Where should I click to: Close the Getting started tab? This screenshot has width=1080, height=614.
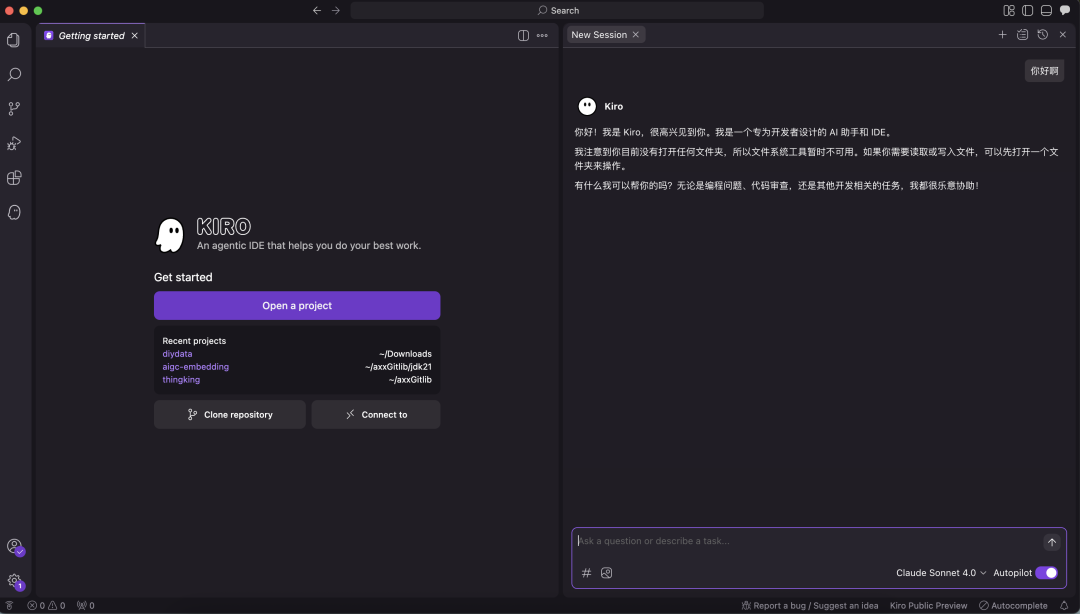click(x=134, y=35)
